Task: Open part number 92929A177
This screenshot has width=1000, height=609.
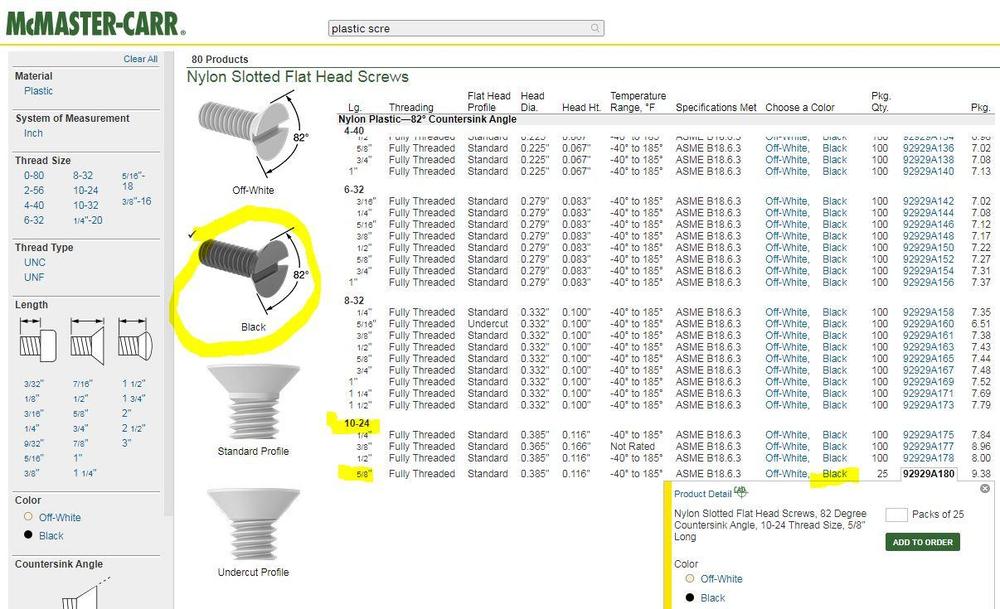Action: click(x=928, y=446)
